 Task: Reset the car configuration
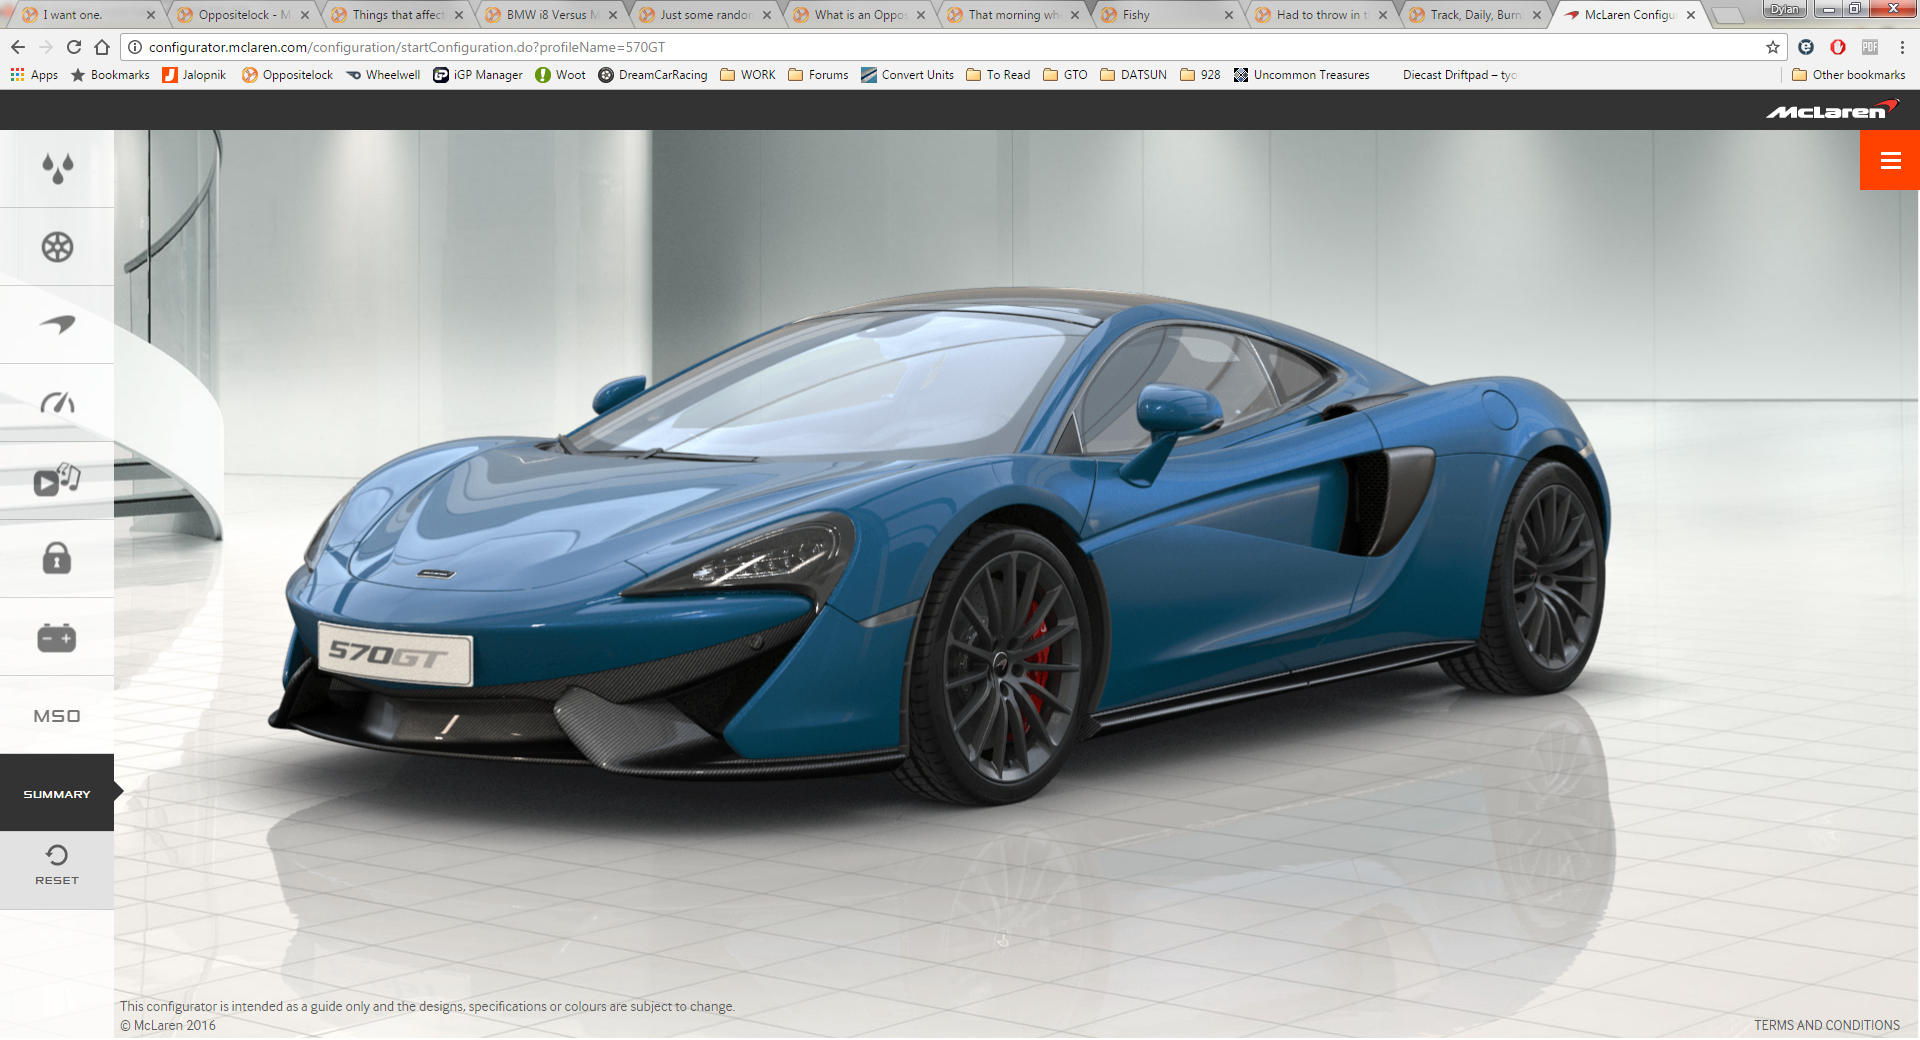click(x=57, y=866)
